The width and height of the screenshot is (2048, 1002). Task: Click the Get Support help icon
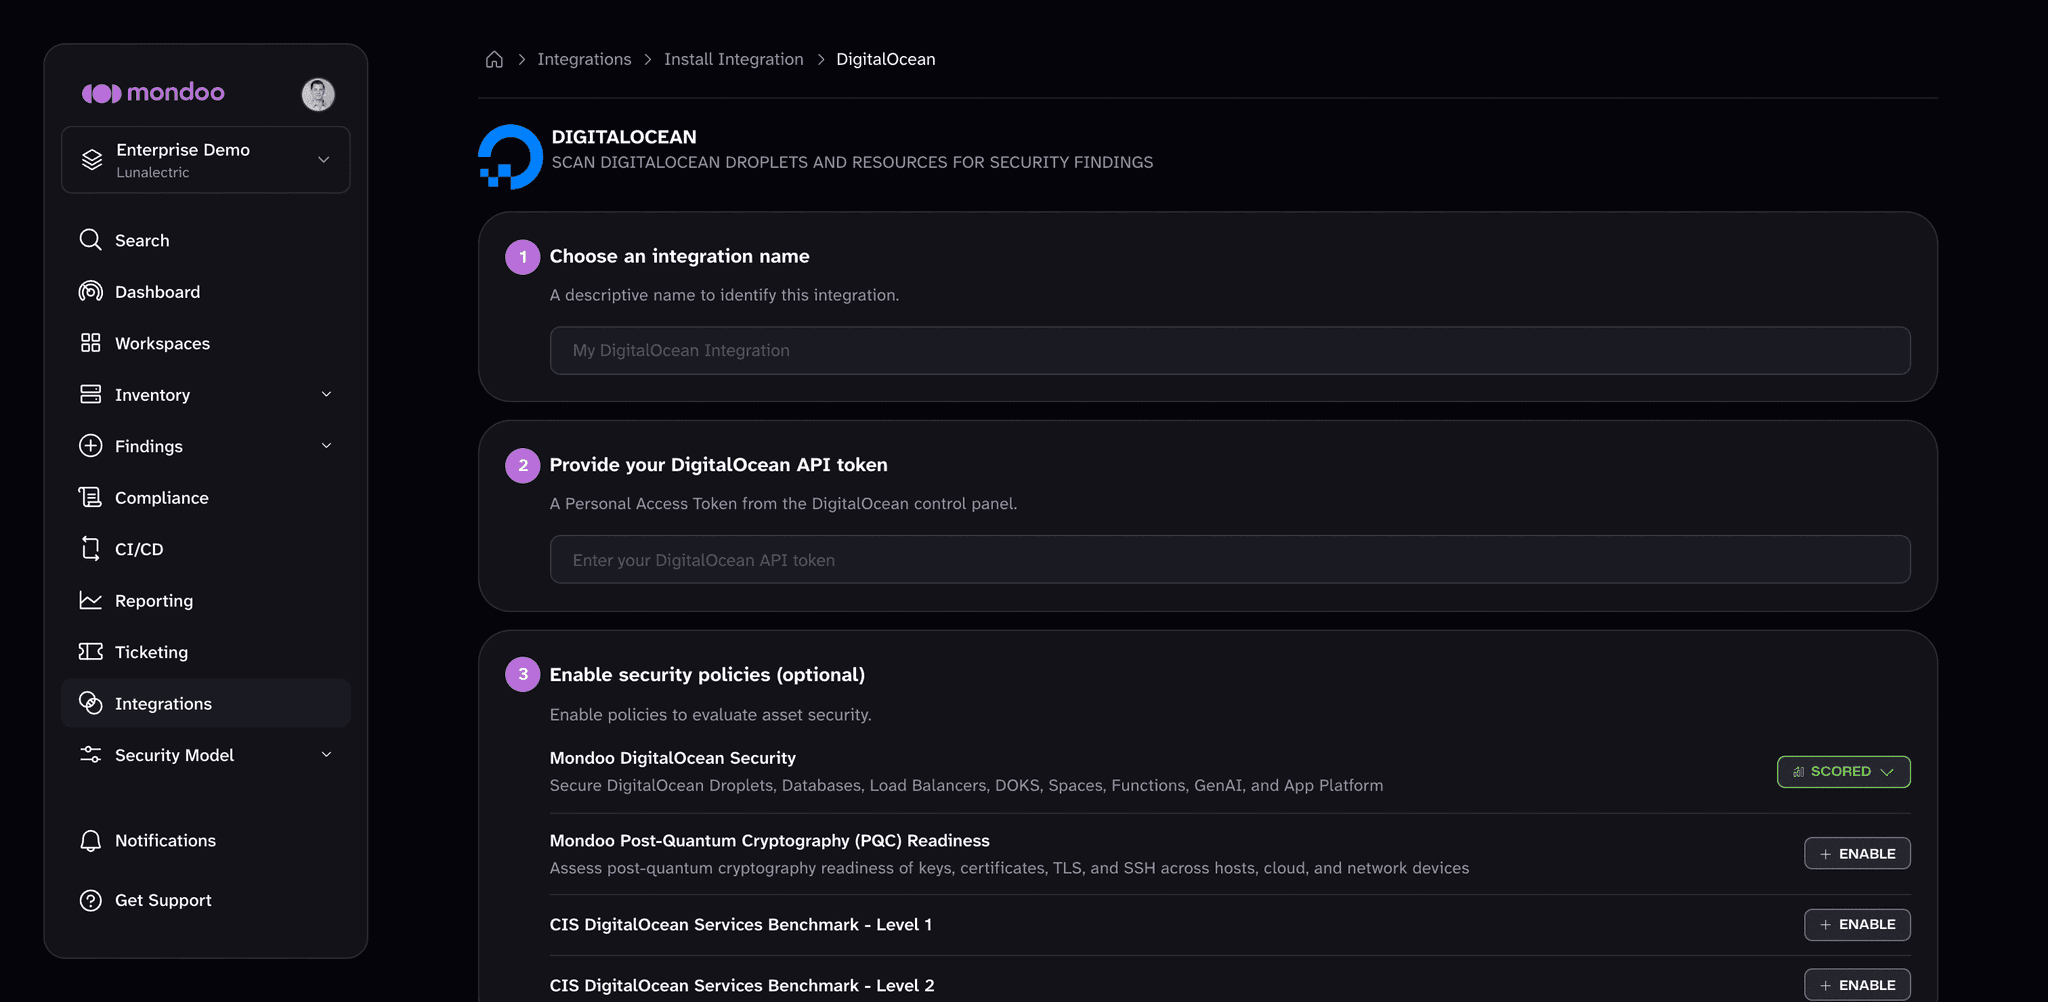click(90, 900)
